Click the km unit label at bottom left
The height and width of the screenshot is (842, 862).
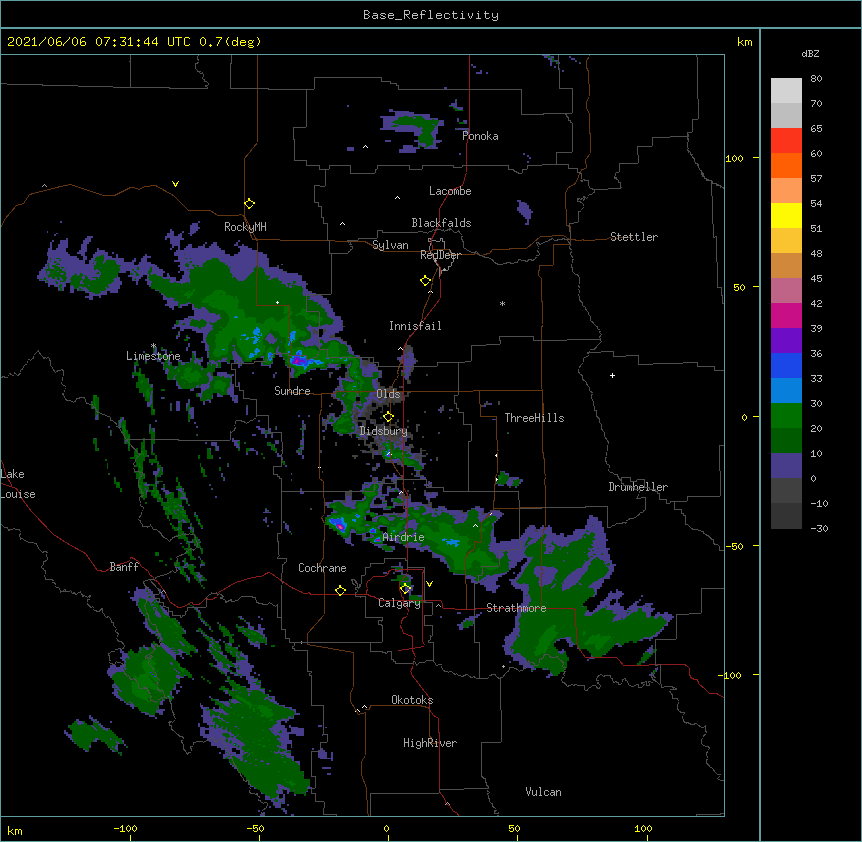[x=15, y=830]
